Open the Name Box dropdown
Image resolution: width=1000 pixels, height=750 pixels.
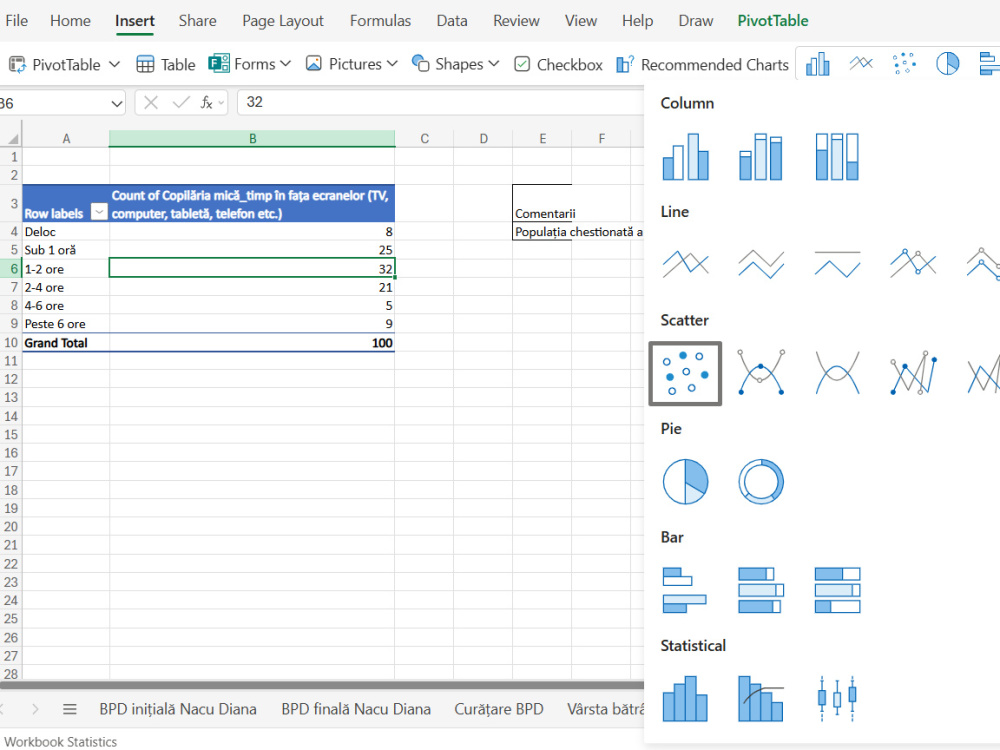[x=117, y=103]
